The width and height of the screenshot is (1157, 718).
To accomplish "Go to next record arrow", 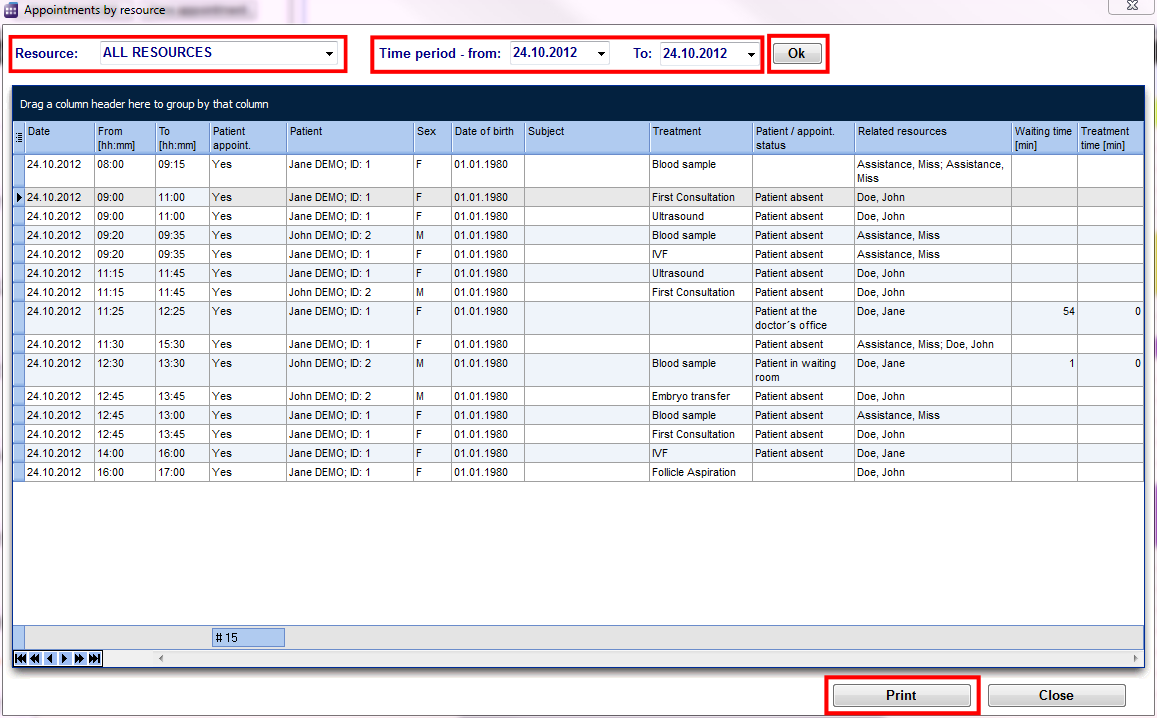I will pyautogui.click(x=64, y=658).
